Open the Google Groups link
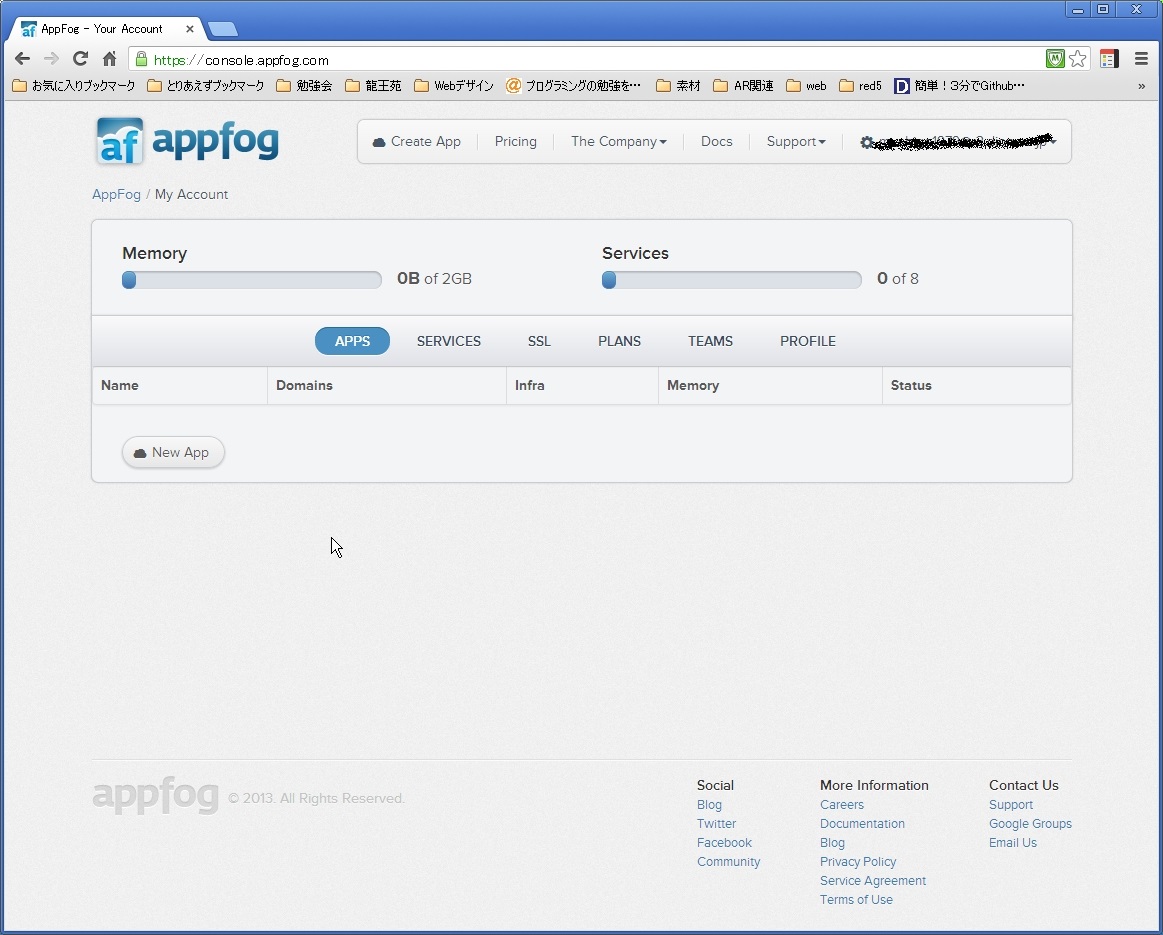1163x935 pixels. 1030,824
